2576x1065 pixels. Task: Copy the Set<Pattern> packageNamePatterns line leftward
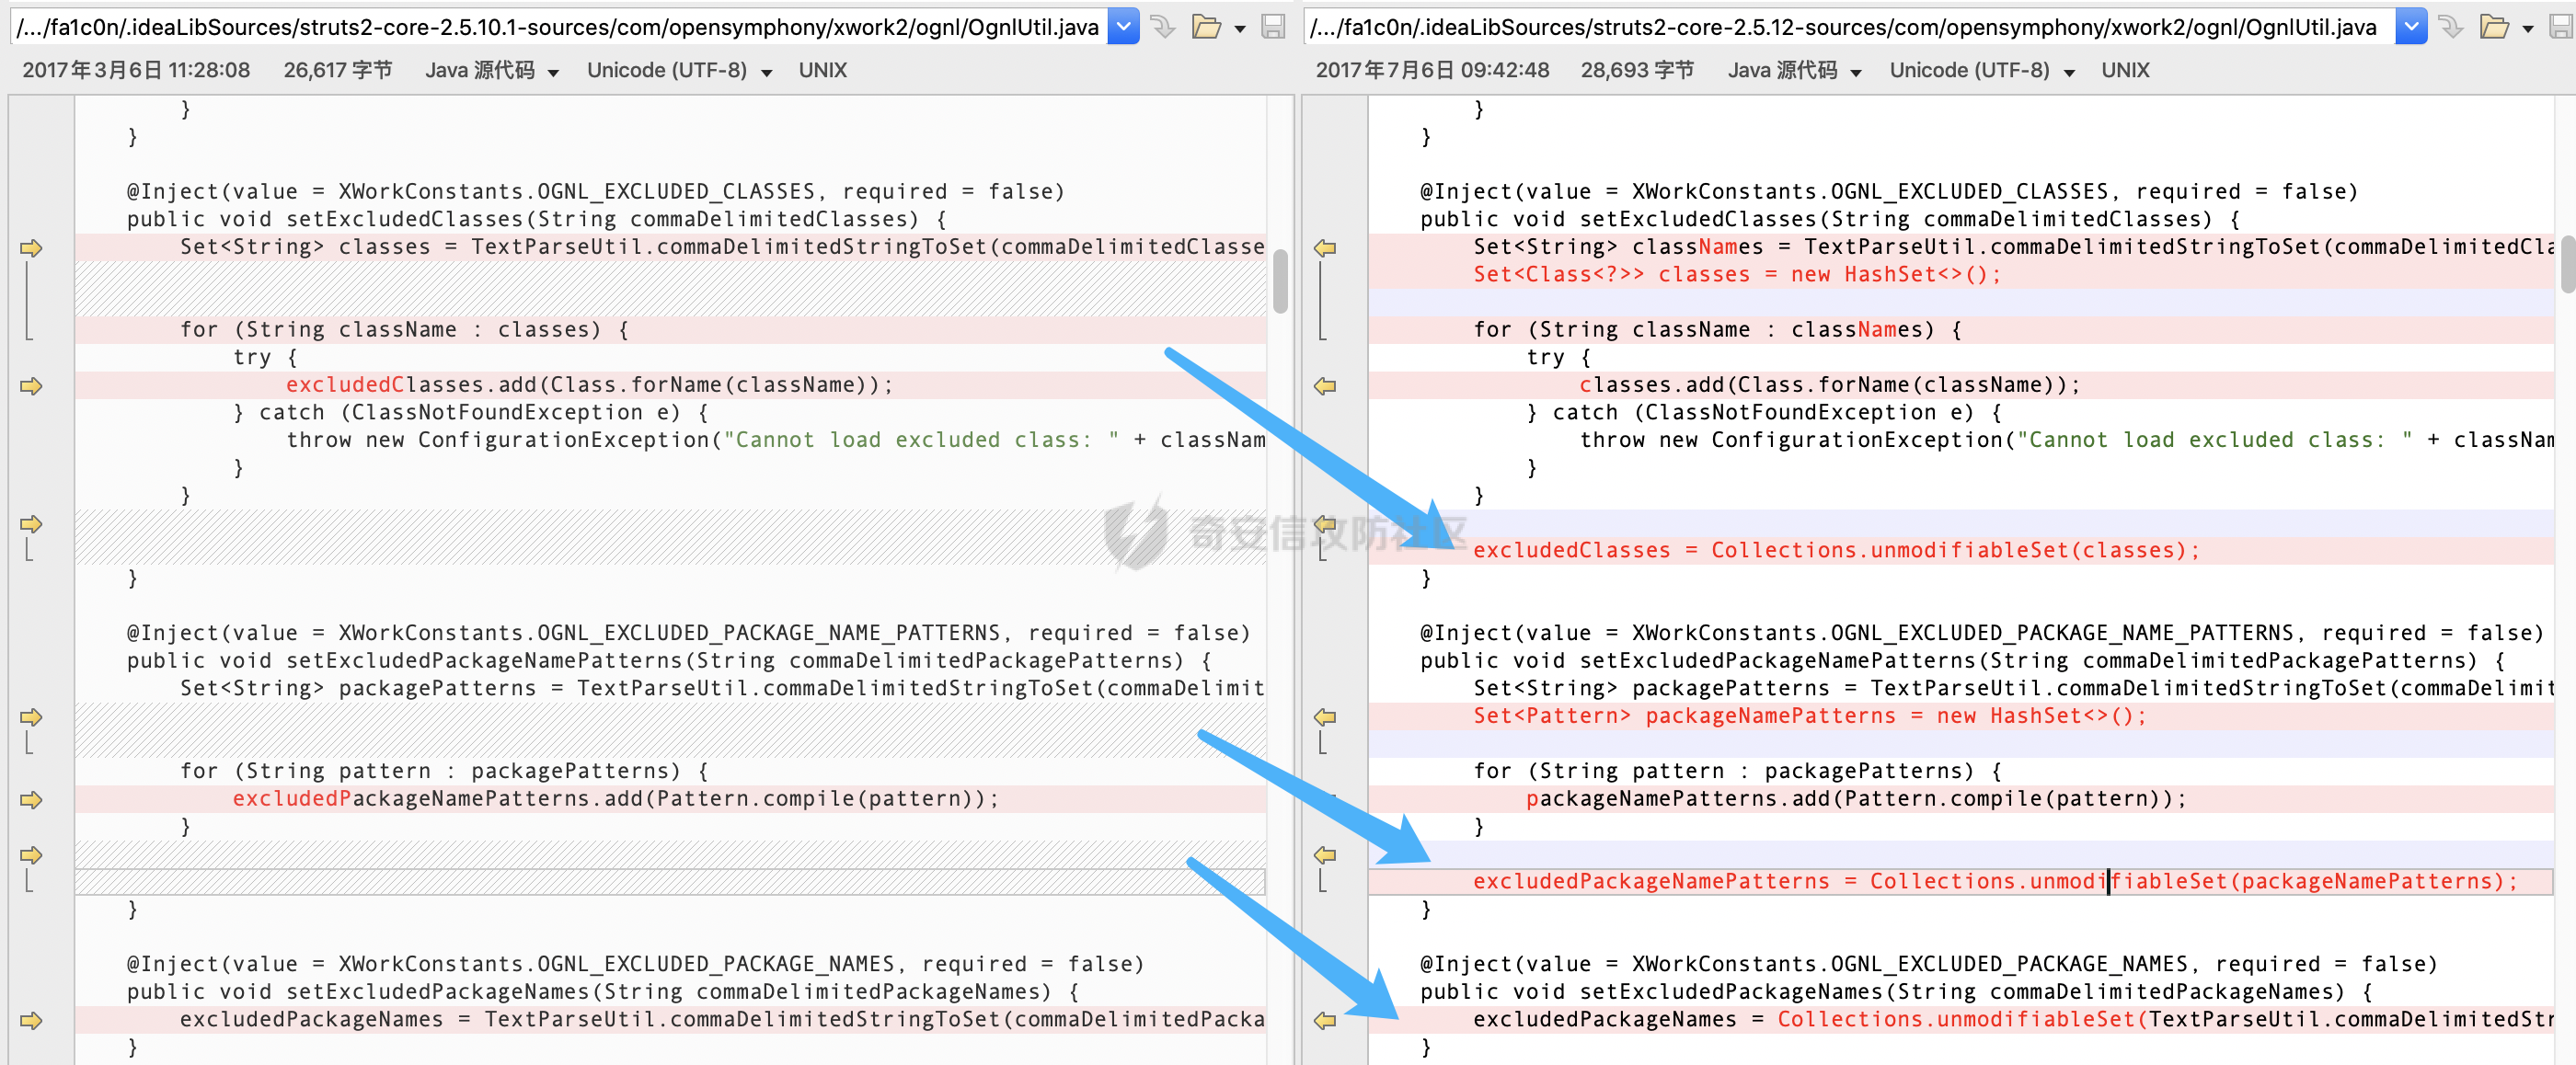tap(1325, 717)
